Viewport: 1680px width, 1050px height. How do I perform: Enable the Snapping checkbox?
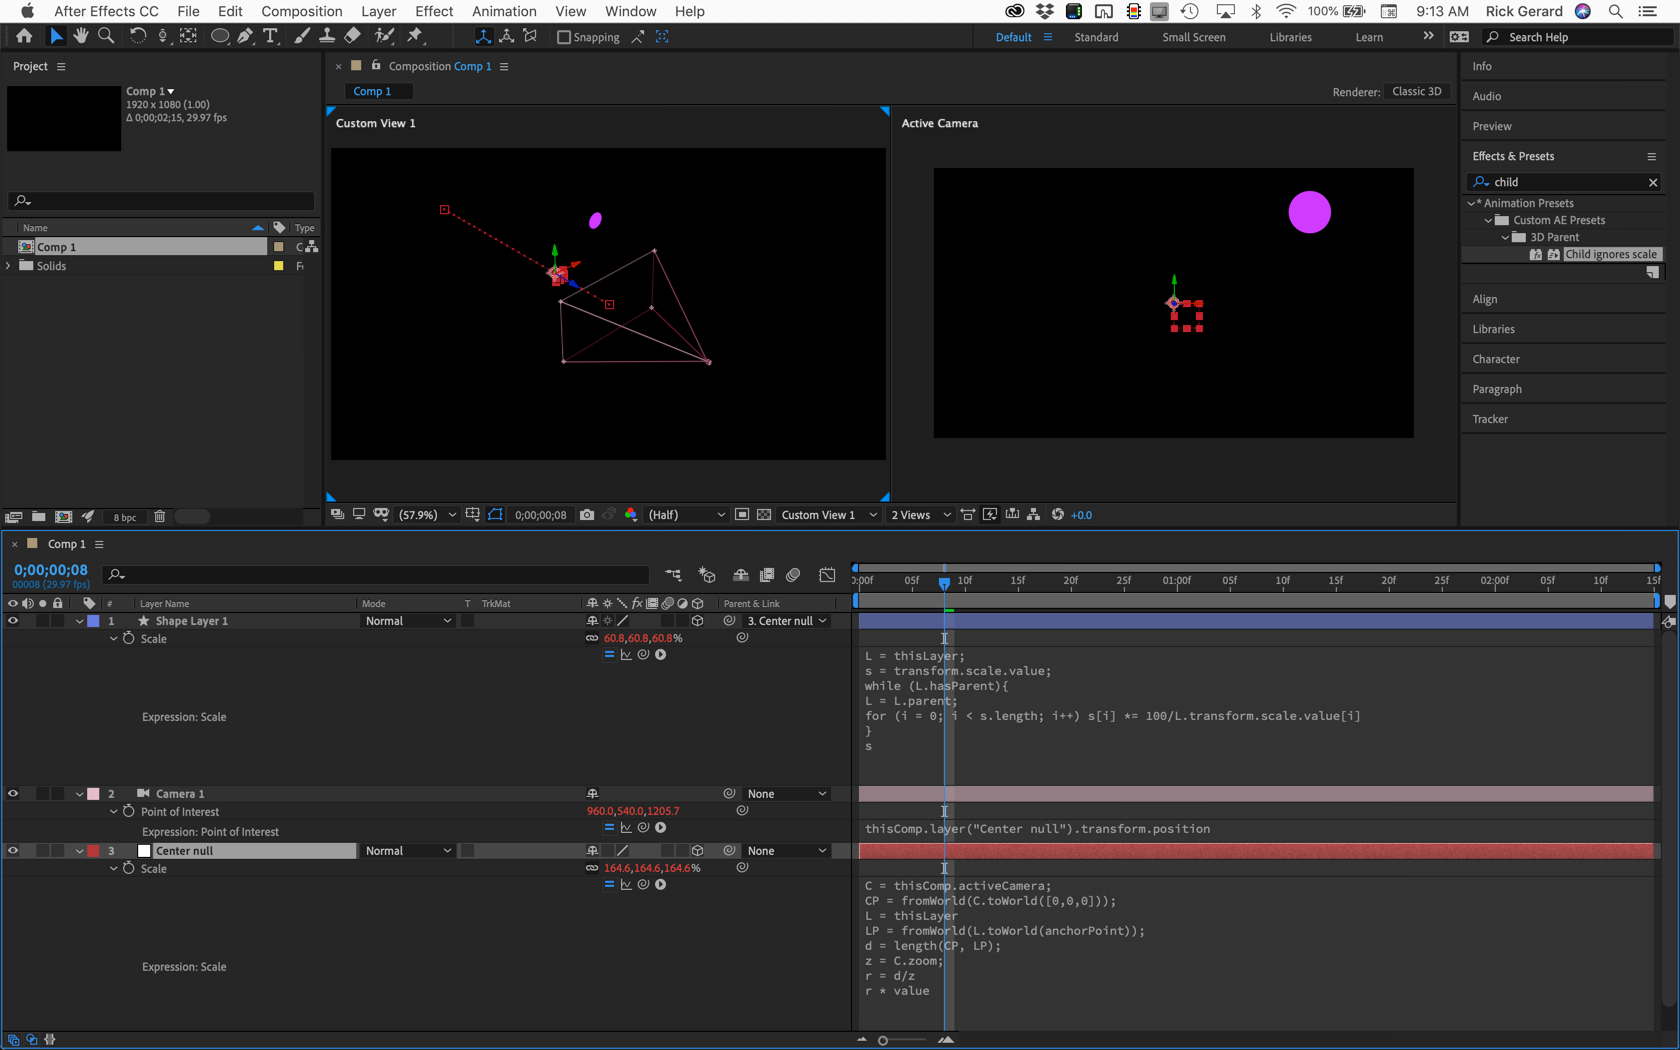[x=564, y=37]
